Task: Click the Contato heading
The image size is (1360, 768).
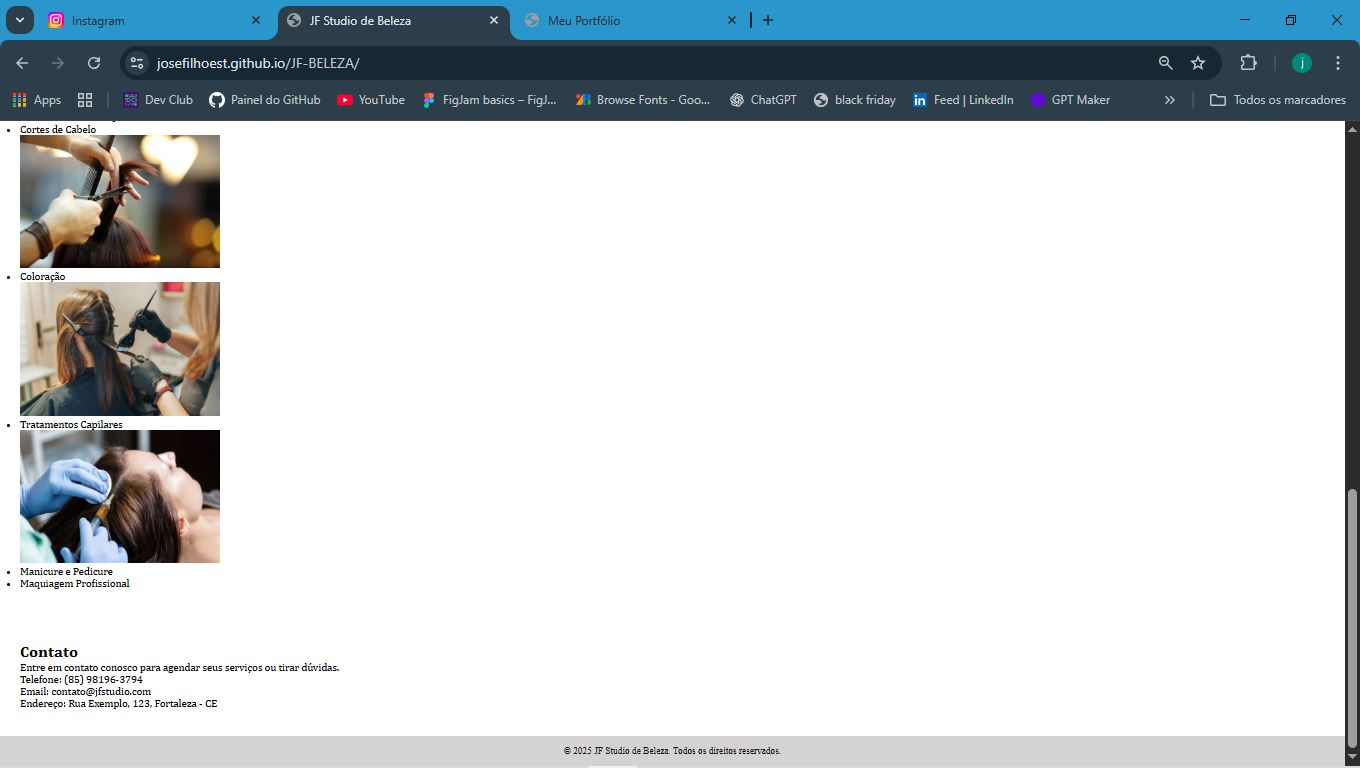Action: pos(49,652)
